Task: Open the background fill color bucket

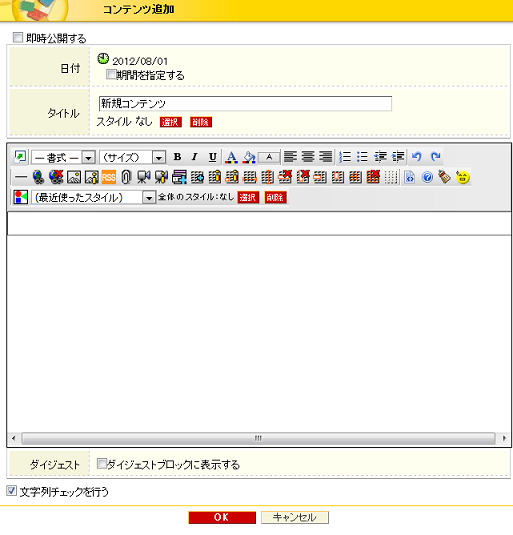Action: [249, 157]
